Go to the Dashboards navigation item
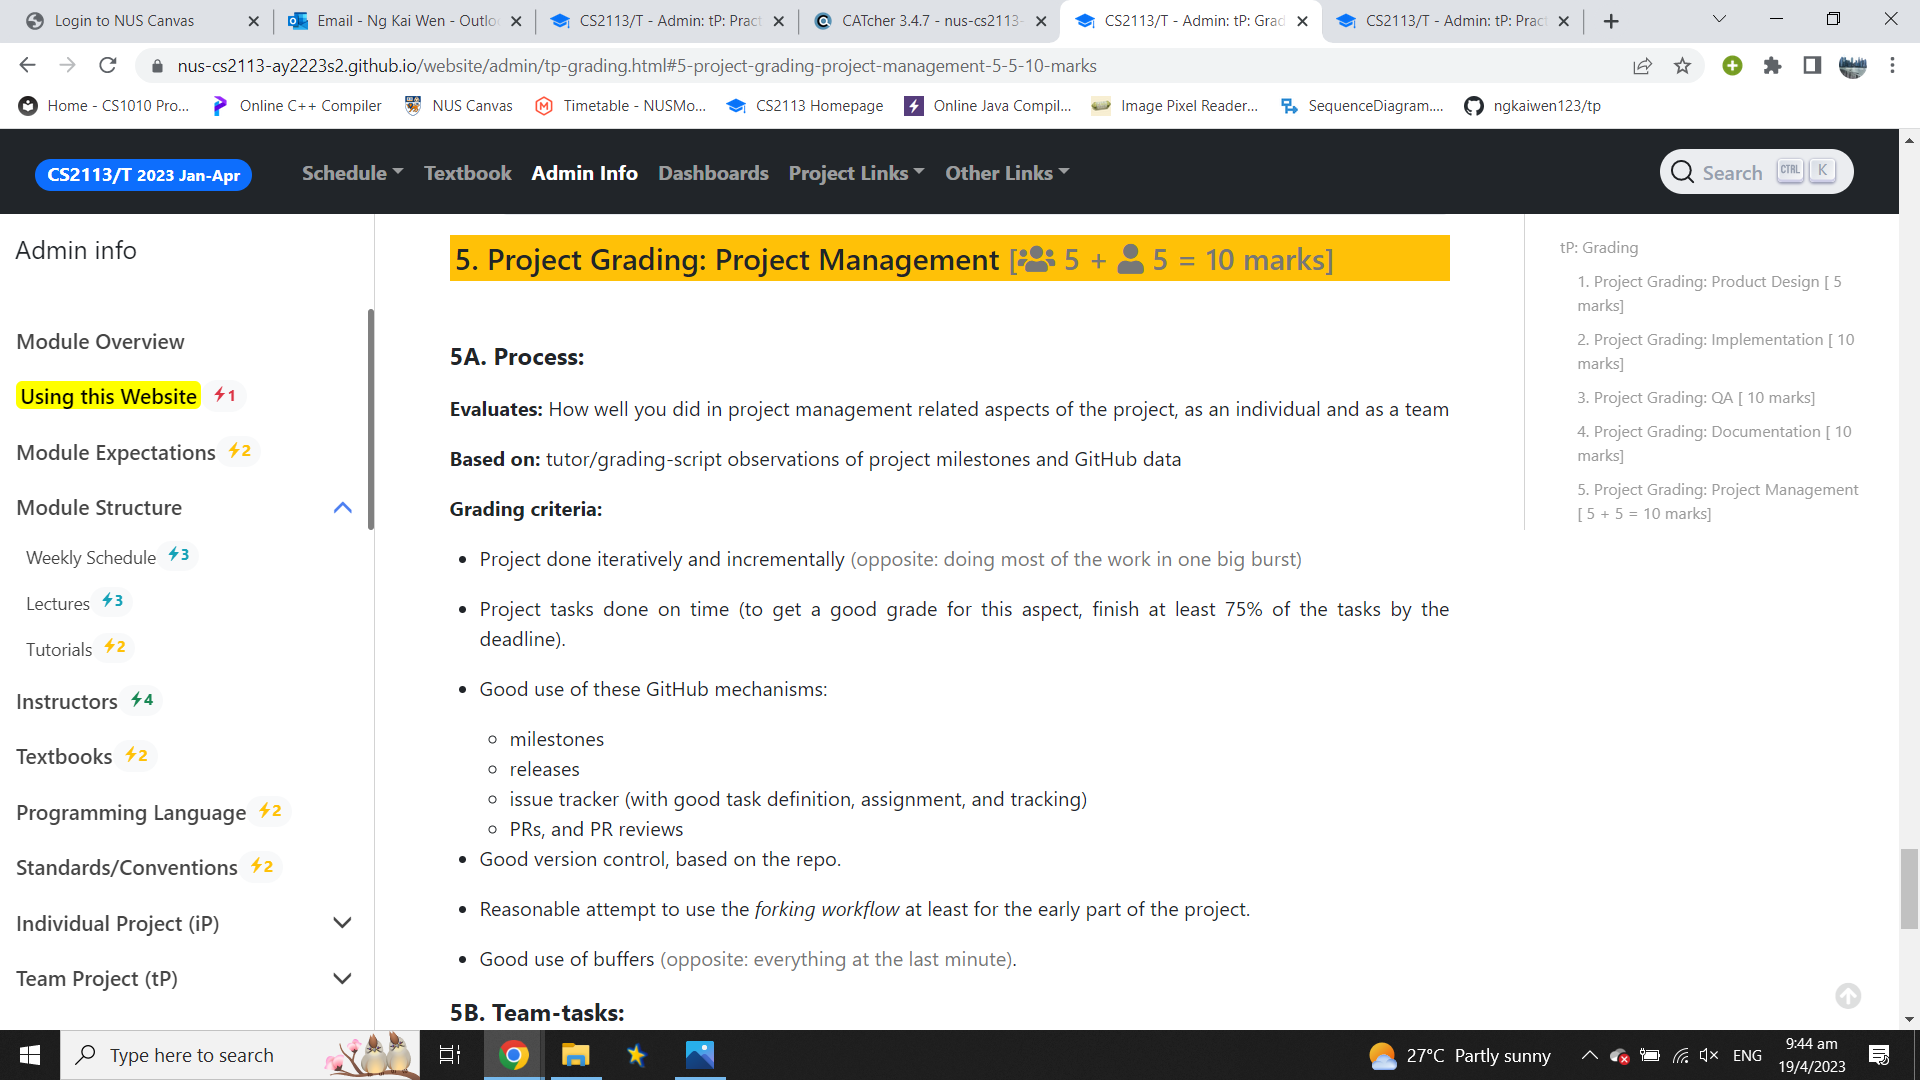Screen dimensions: 1920x1080 click(713, 173)
